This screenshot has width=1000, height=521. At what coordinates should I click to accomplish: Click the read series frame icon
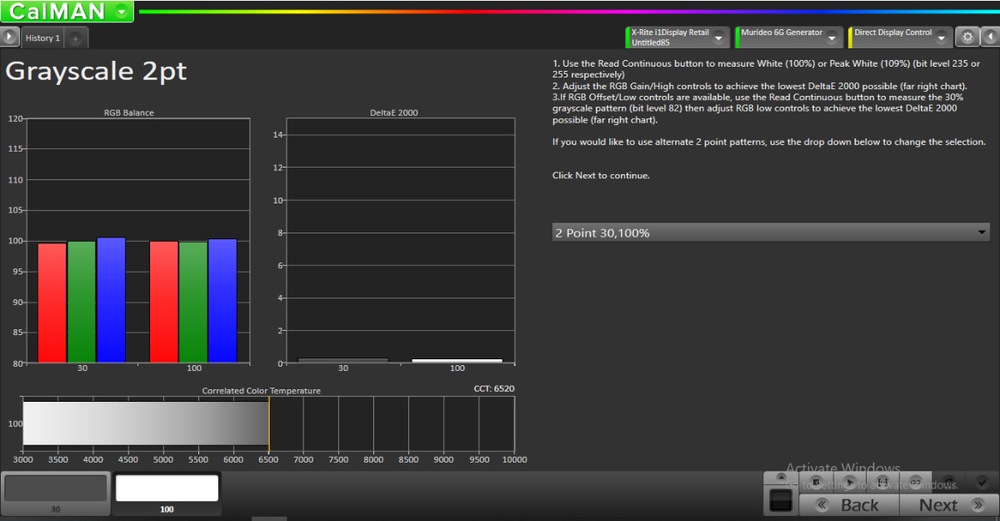[882, 482]
